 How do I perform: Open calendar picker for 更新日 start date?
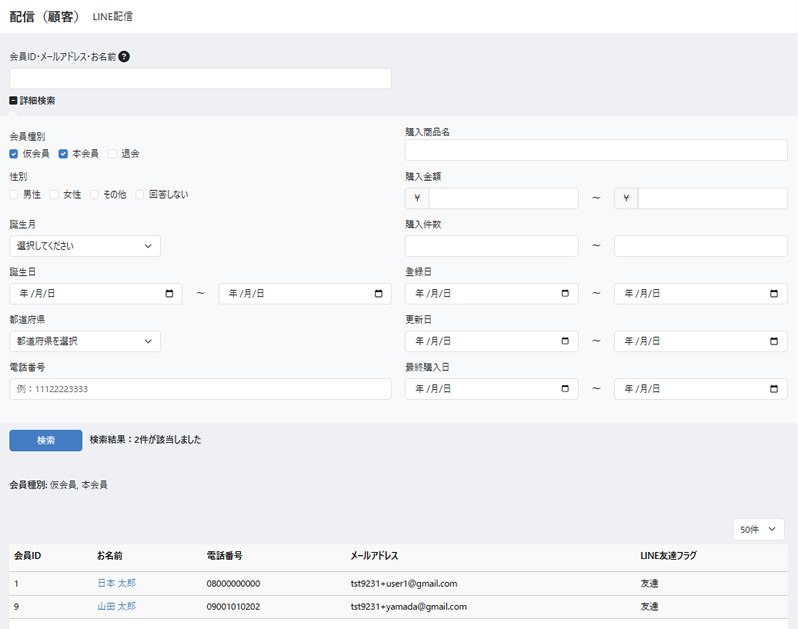click(x=565, y=341)
